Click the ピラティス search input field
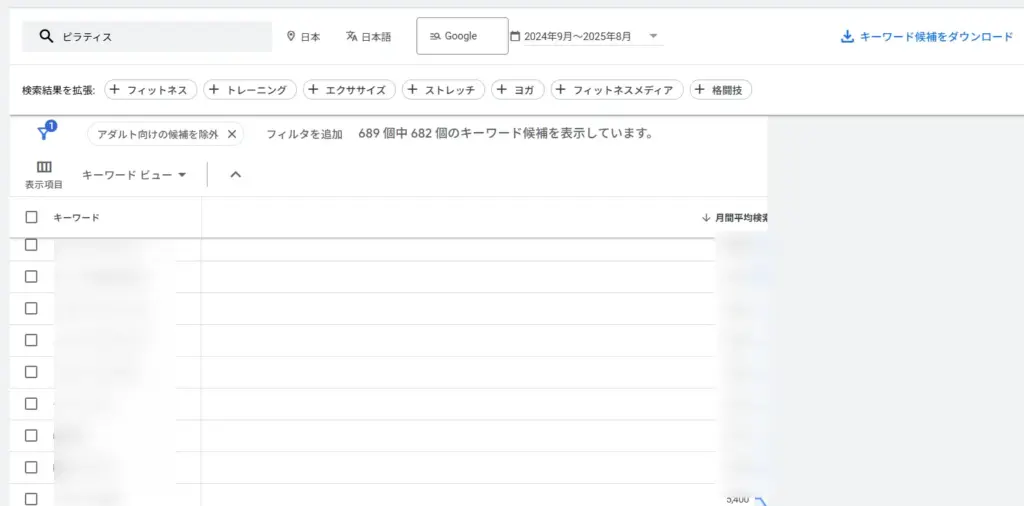 [x=160, y=37]
